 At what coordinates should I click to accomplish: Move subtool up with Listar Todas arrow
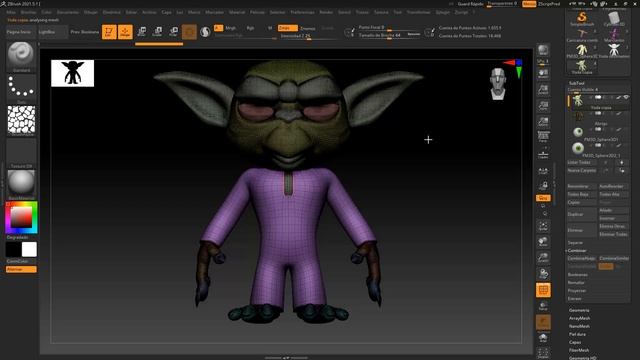pos(606,162)
